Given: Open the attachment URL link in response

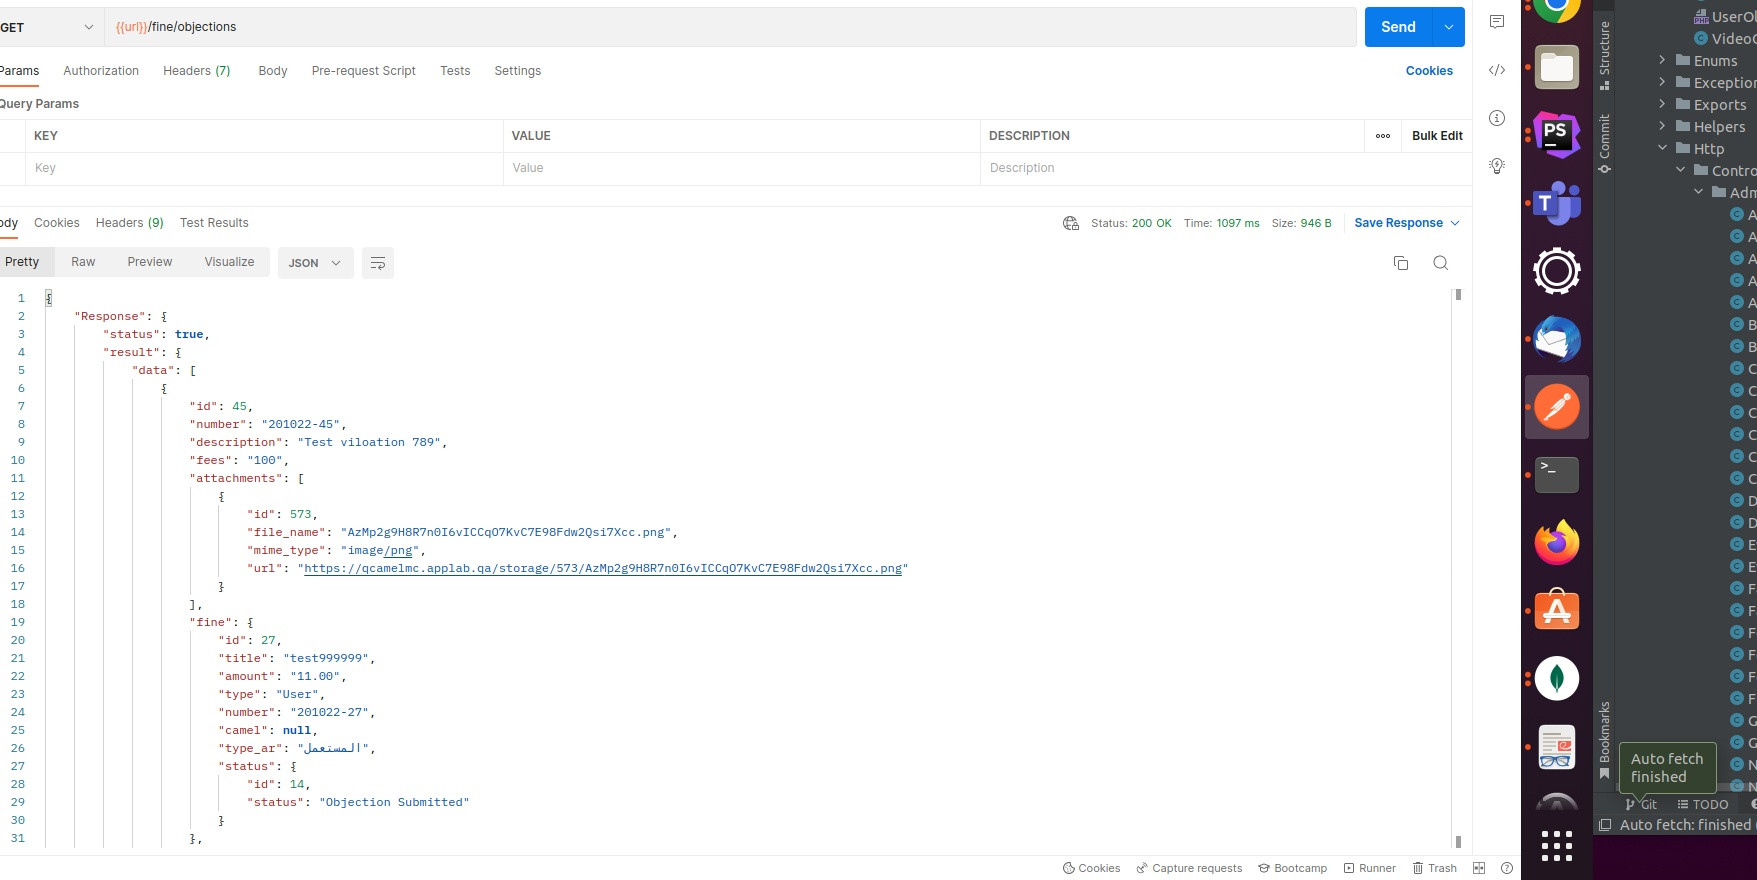Looking at the screenshot, I should (x=602, y=568).
